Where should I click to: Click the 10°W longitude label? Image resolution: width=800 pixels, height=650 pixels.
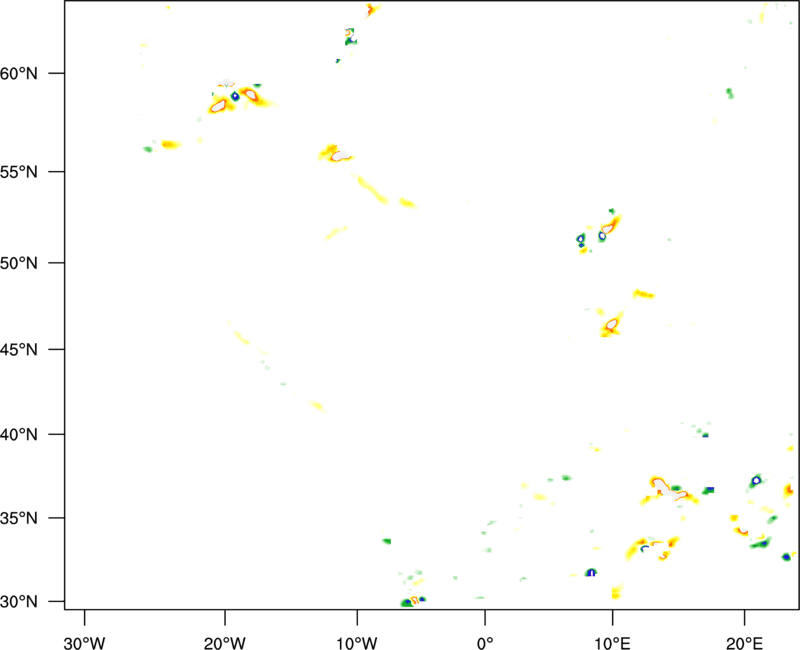(x=357, y=643)
